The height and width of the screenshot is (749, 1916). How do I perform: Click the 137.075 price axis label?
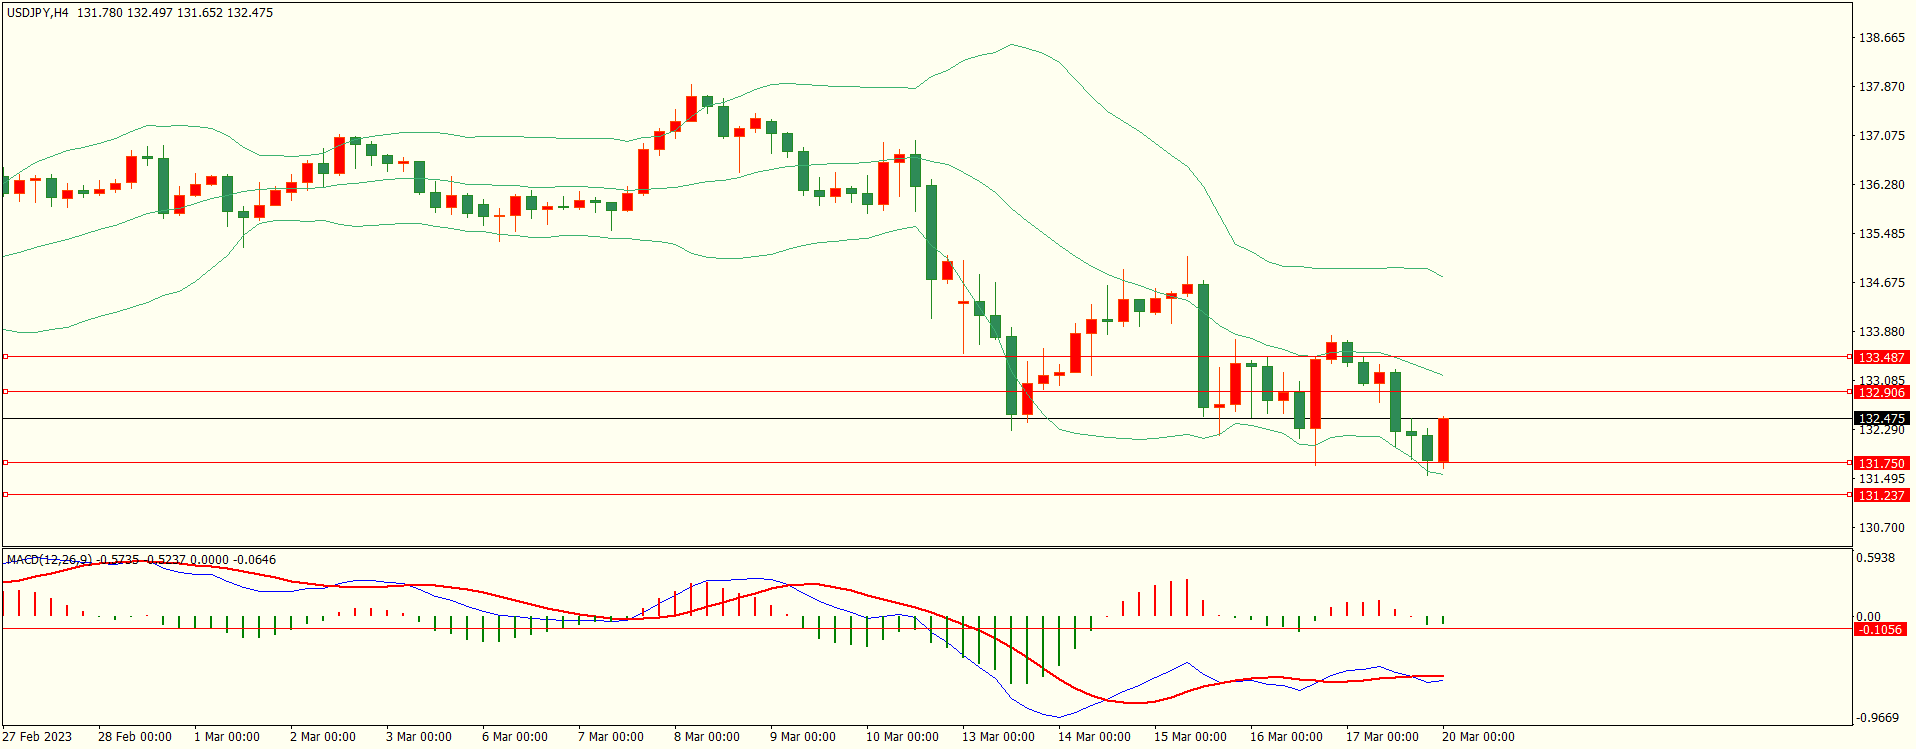click(x=1881, y=136)
